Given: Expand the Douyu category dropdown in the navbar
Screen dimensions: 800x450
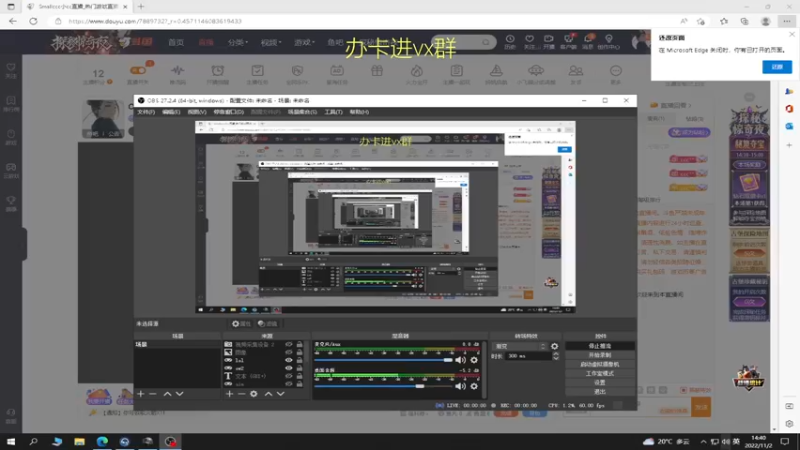Looking at the screenshot, I should pos(238,42).
